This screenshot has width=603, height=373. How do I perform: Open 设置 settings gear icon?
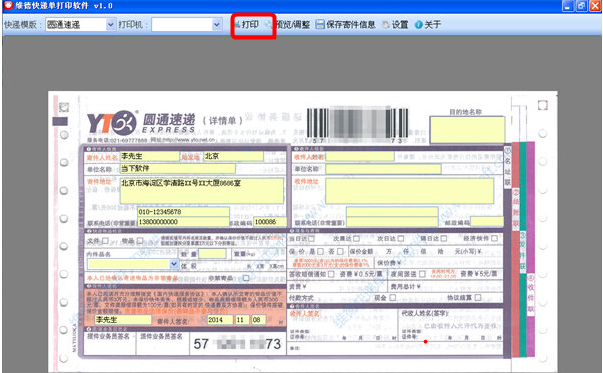click(x=385, y=25)
